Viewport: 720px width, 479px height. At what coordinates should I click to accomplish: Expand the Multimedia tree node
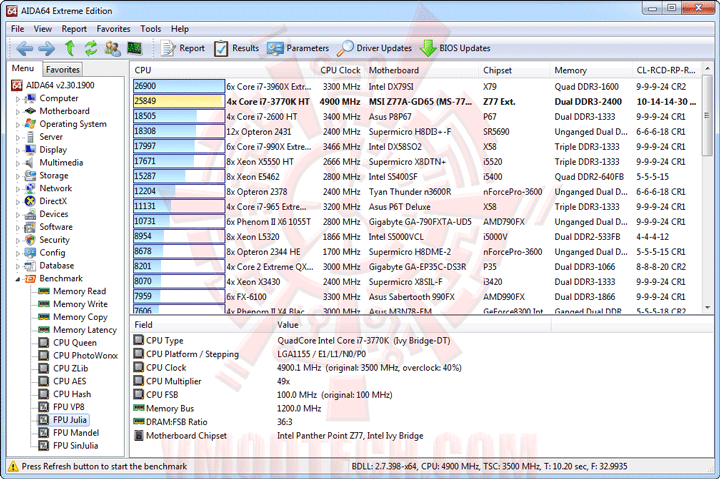[17, 163]
